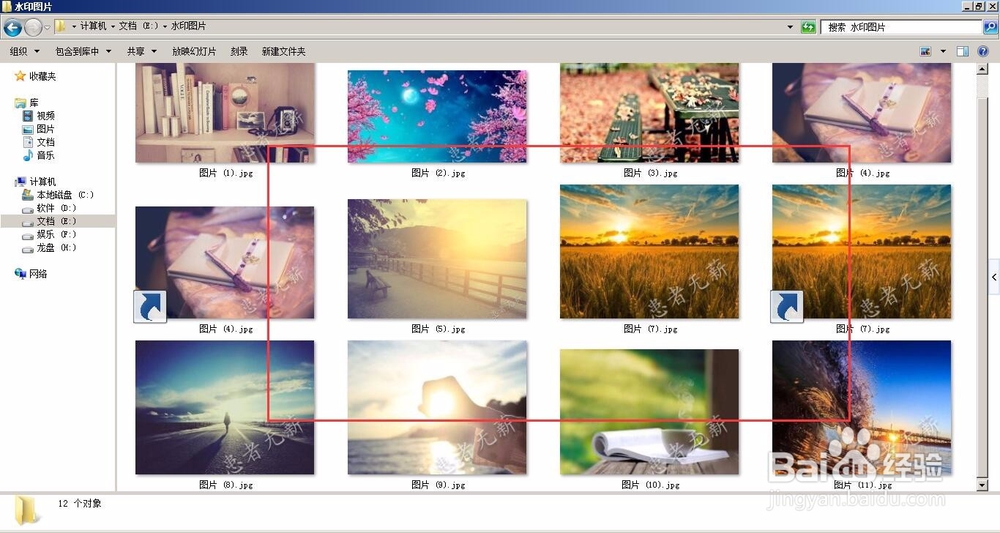This screenshot has height=533, width=1000.
Task: Focus the 搜索 水印图片 search box
Action: click(901, 27)
